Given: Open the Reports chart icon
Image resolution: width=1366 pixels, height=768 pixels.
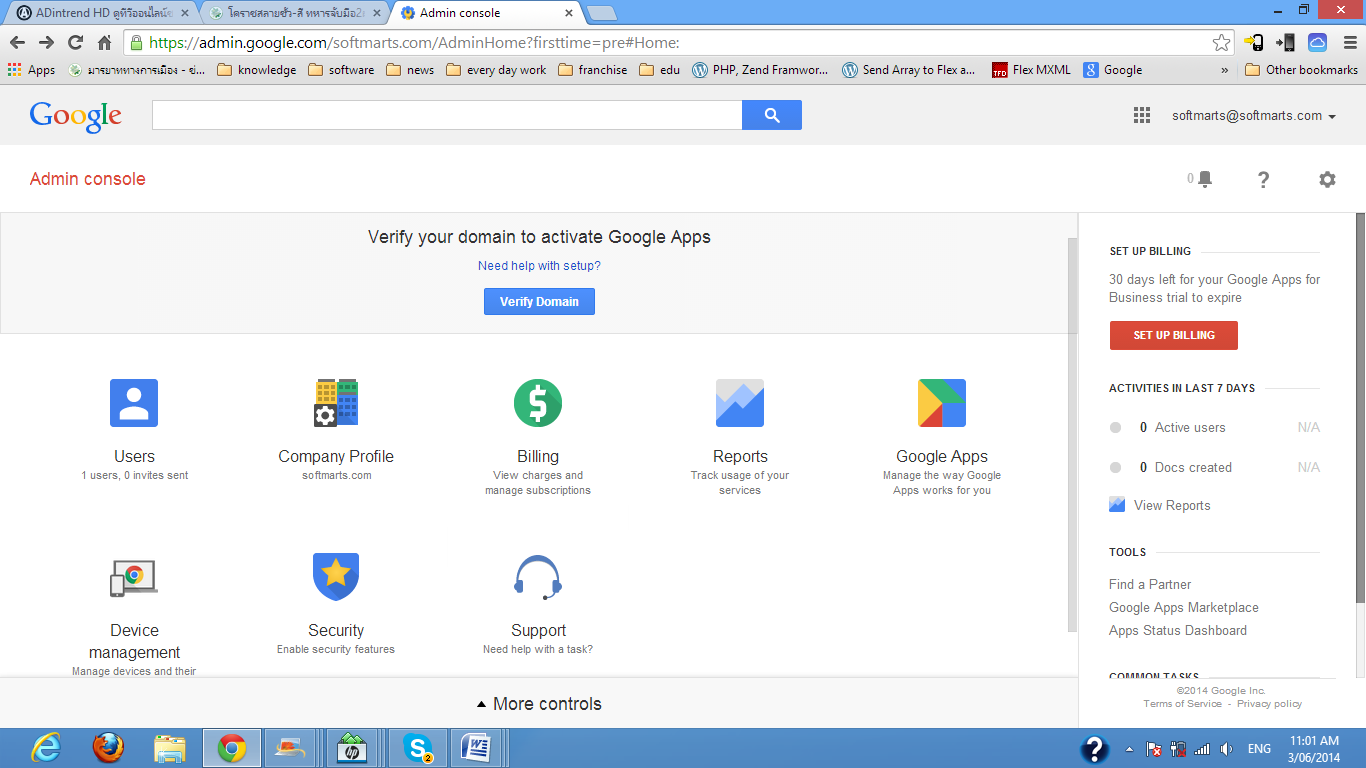Looking at the screenshot, I should point(740,403).
